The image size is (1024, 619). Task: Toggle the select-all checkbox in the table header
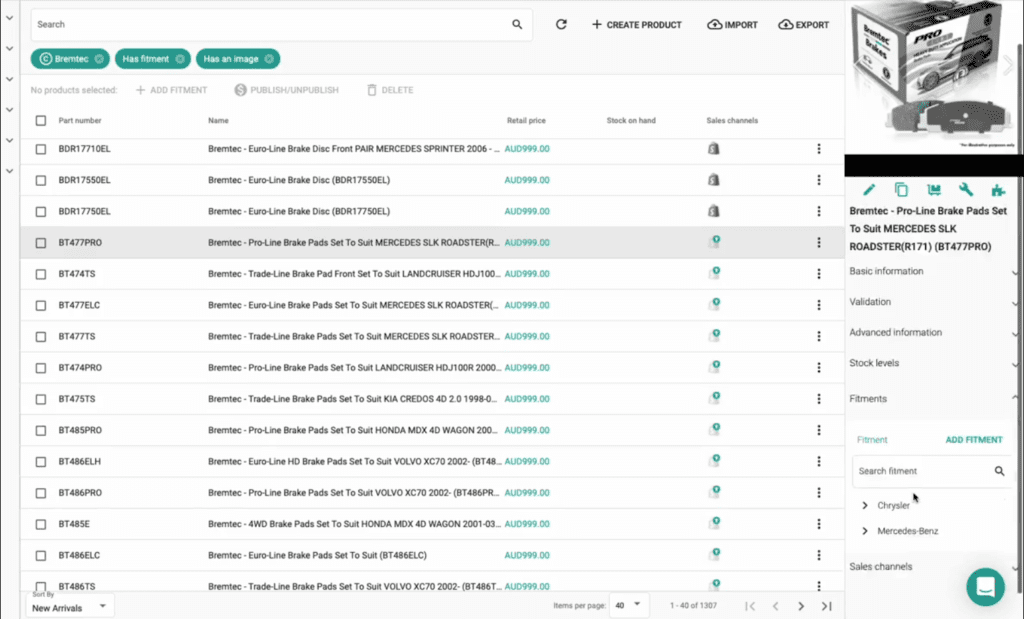pyautogui.click(x=40, y=120)
